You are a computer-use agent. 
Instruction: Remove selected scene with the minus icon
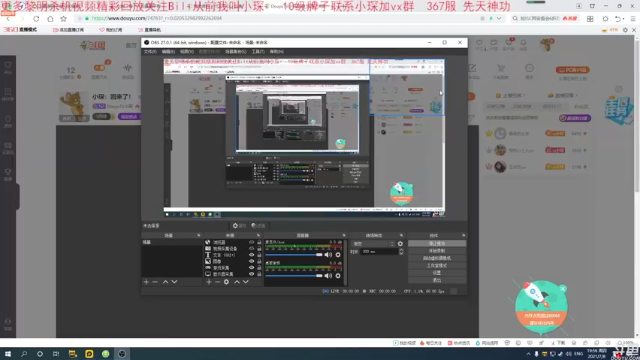coord(155,282)
